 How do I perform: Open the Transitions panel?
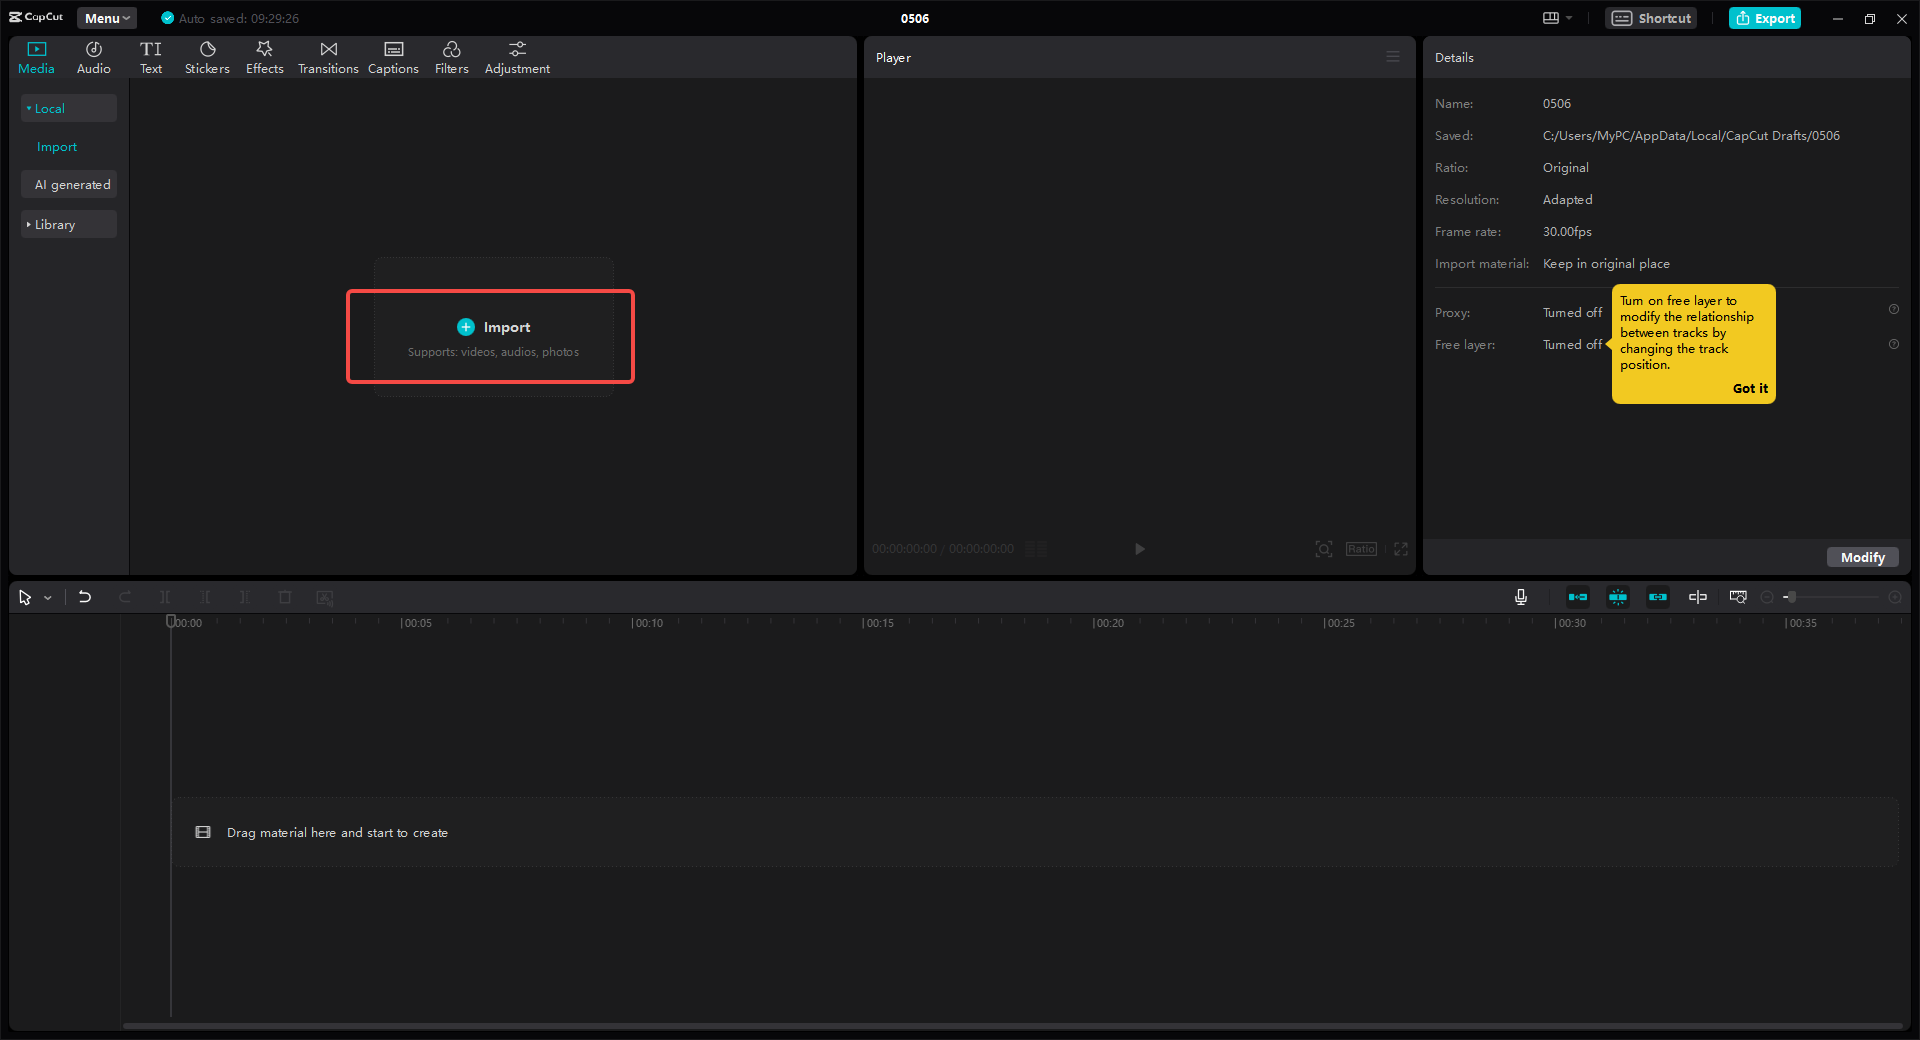(328, 56)
